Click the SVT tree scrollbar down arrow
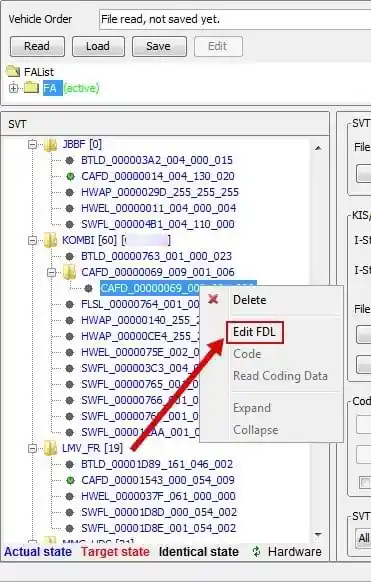The height and width of the screenshot is (582, 371). [x=318, y=534]
